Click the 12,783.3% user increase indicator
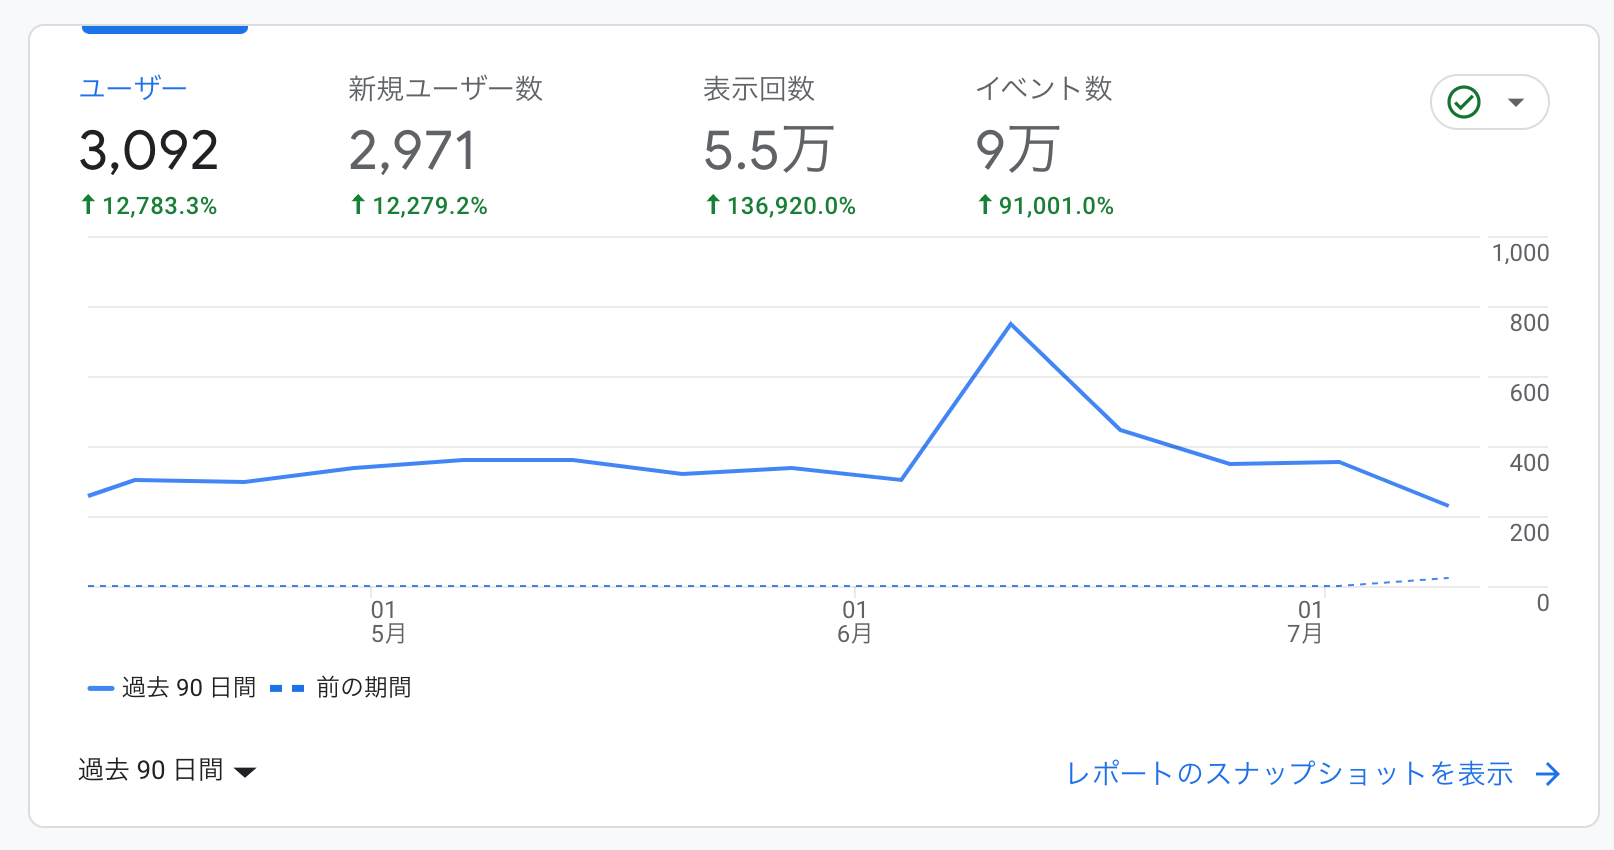1614x850 pixels. 150,206
